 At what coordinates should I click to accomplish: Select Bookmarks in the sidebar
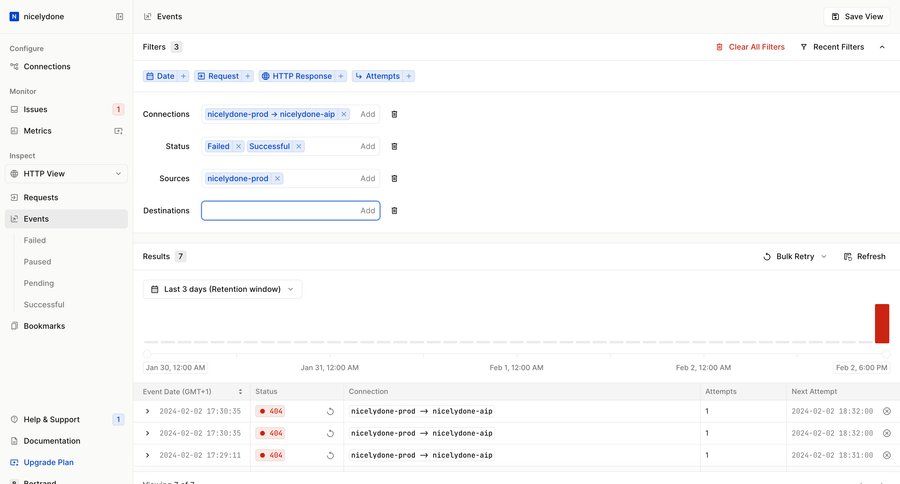pos(44,326)
